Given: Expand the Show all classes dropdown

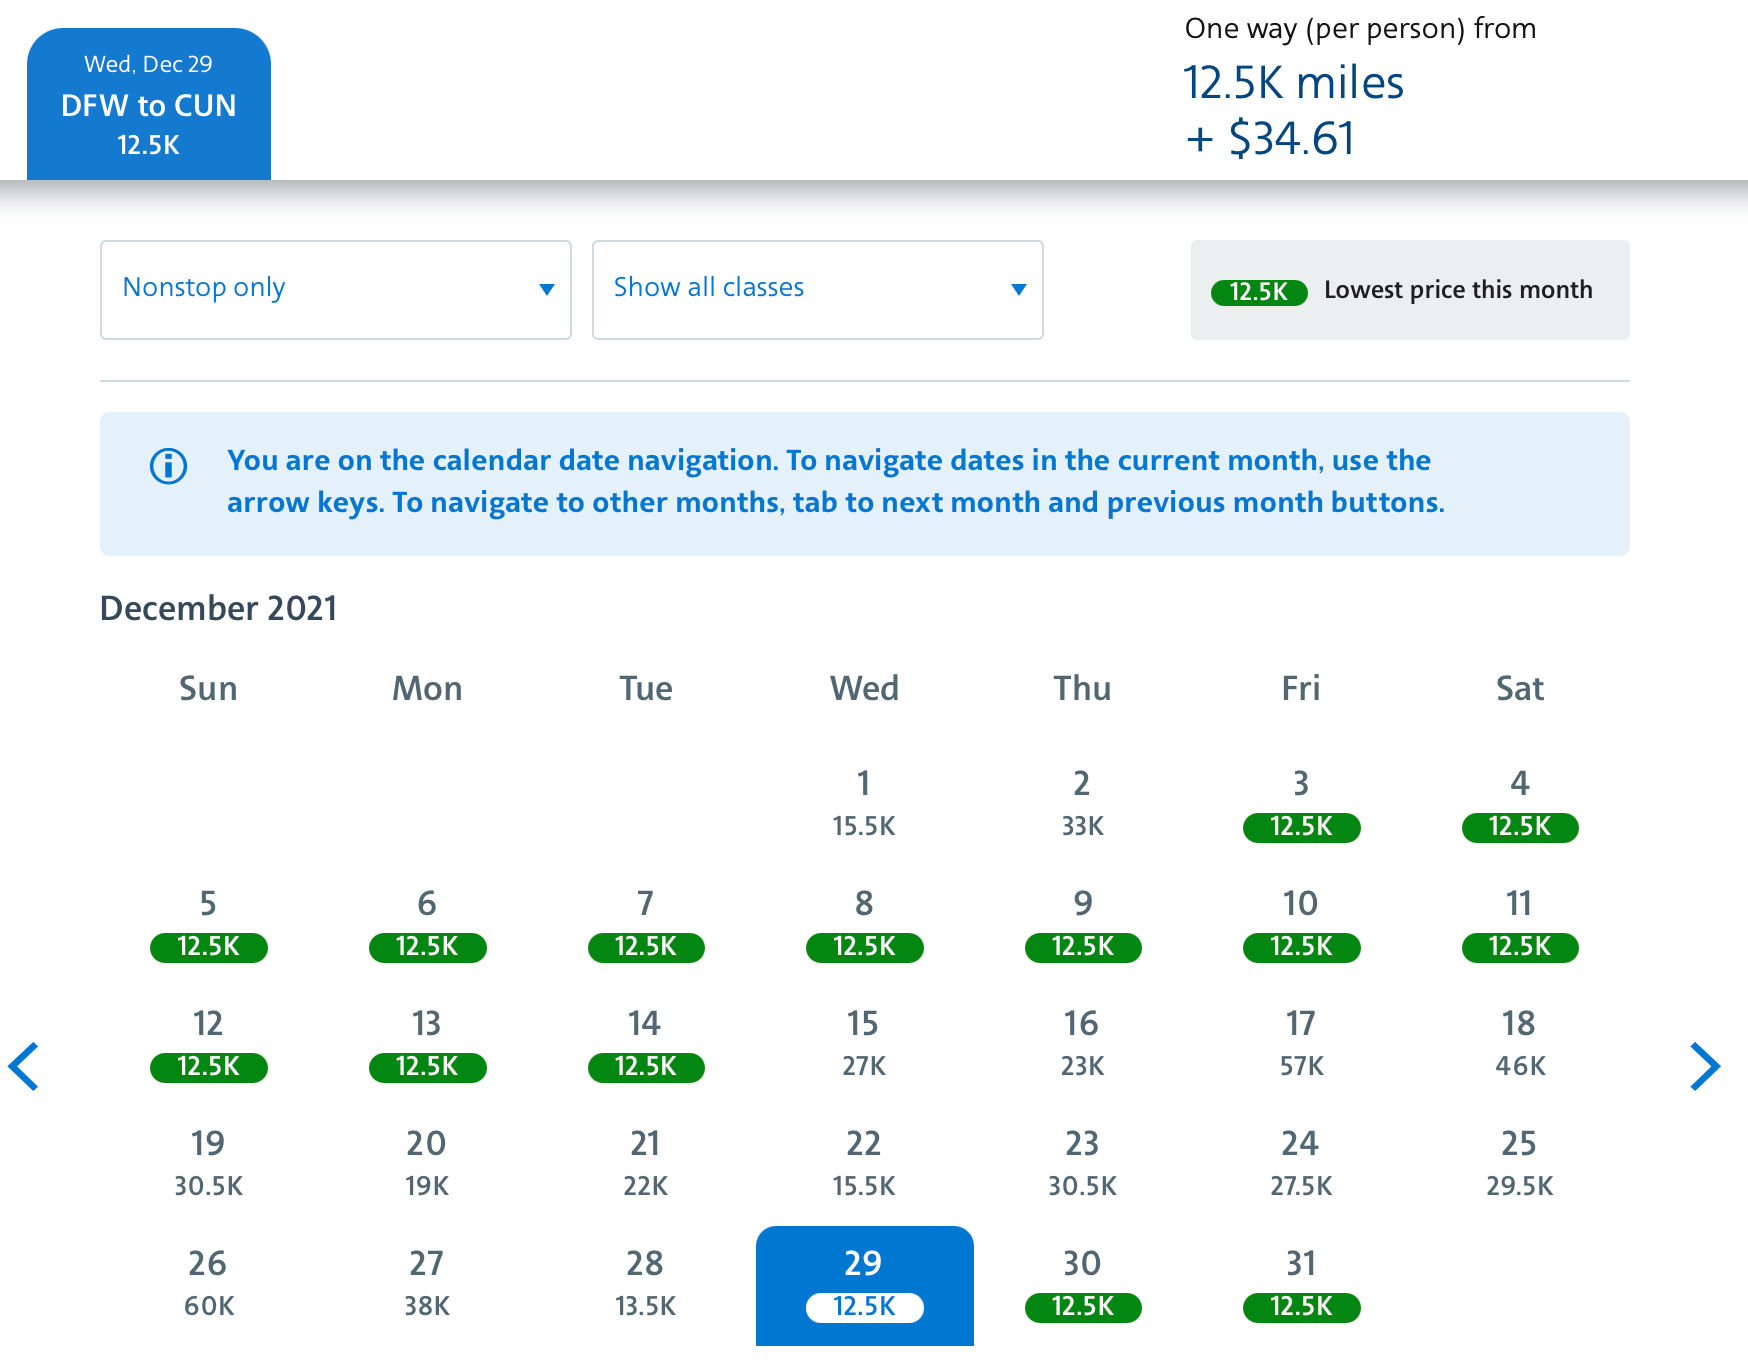Looking at the screenshot, I should point(817,289).
